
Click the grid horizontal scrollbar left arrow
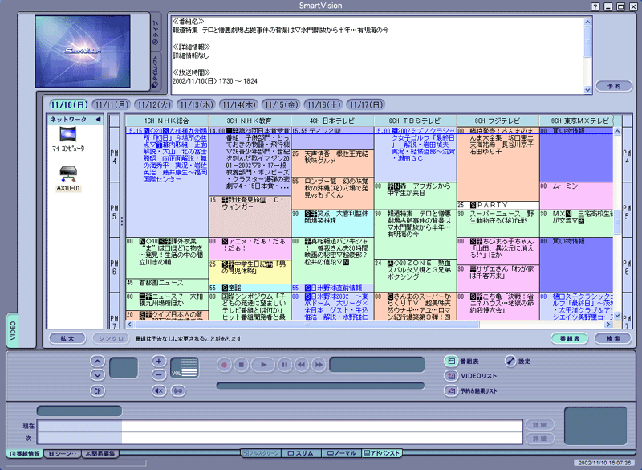click(x=130, y=325)
